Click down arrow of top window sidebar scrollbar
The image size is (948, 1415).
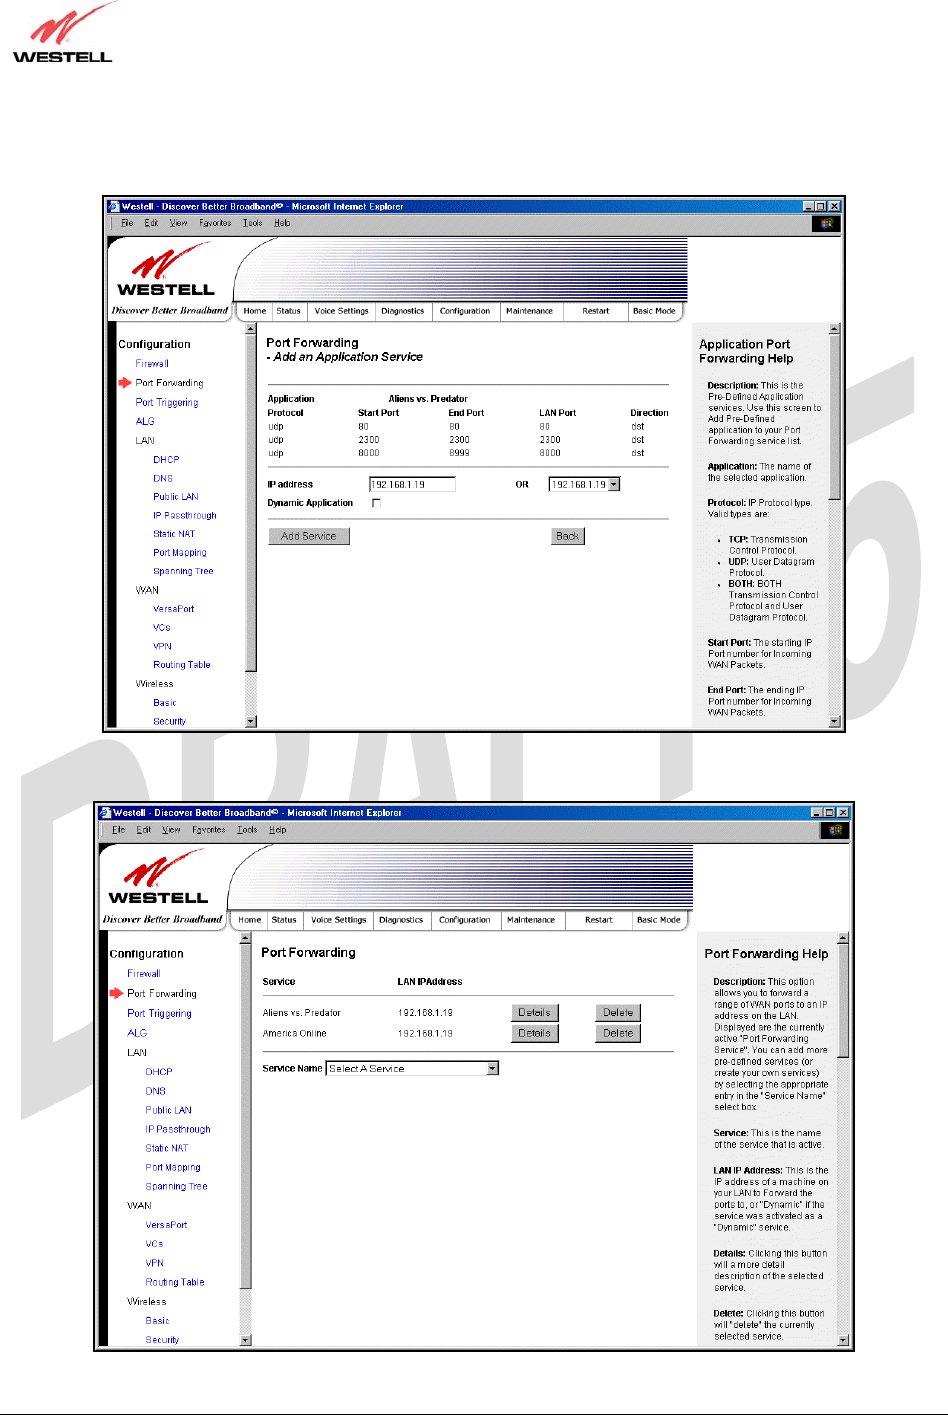click(251, 721)
